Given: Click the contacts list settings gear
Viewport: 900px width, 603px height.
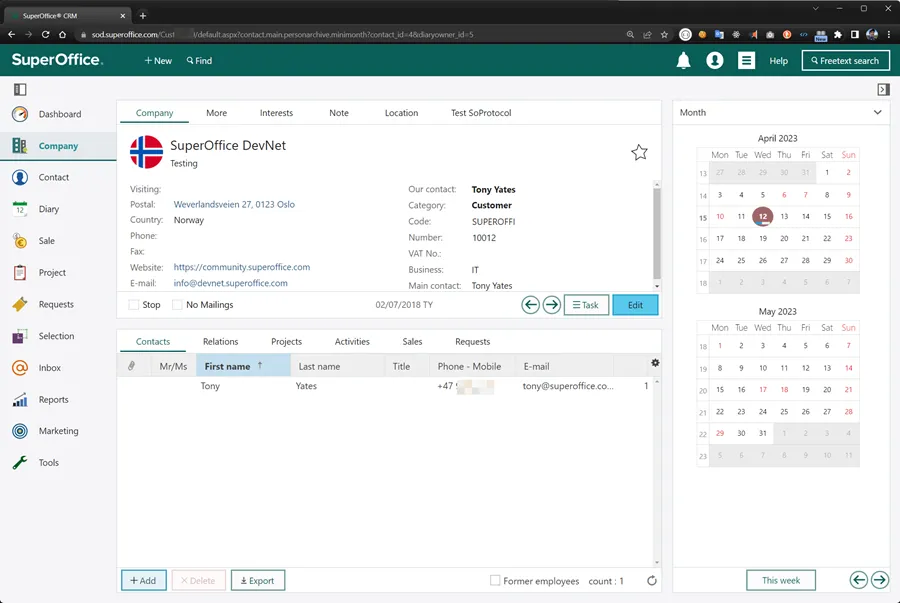Looking at the screenshot, I should [x=655, y=363].
